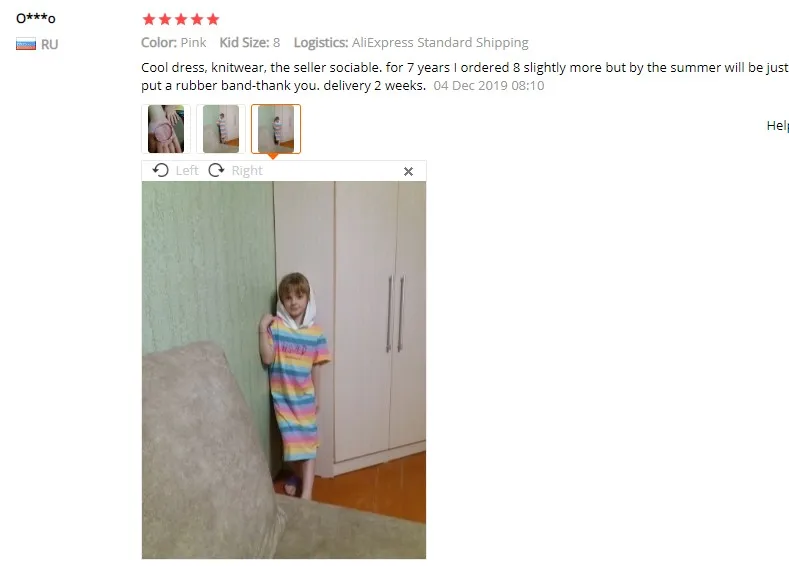This screenshot has width=789, height=566.
Task: Click the reviewer name O***o
Action: coord(36,19)
